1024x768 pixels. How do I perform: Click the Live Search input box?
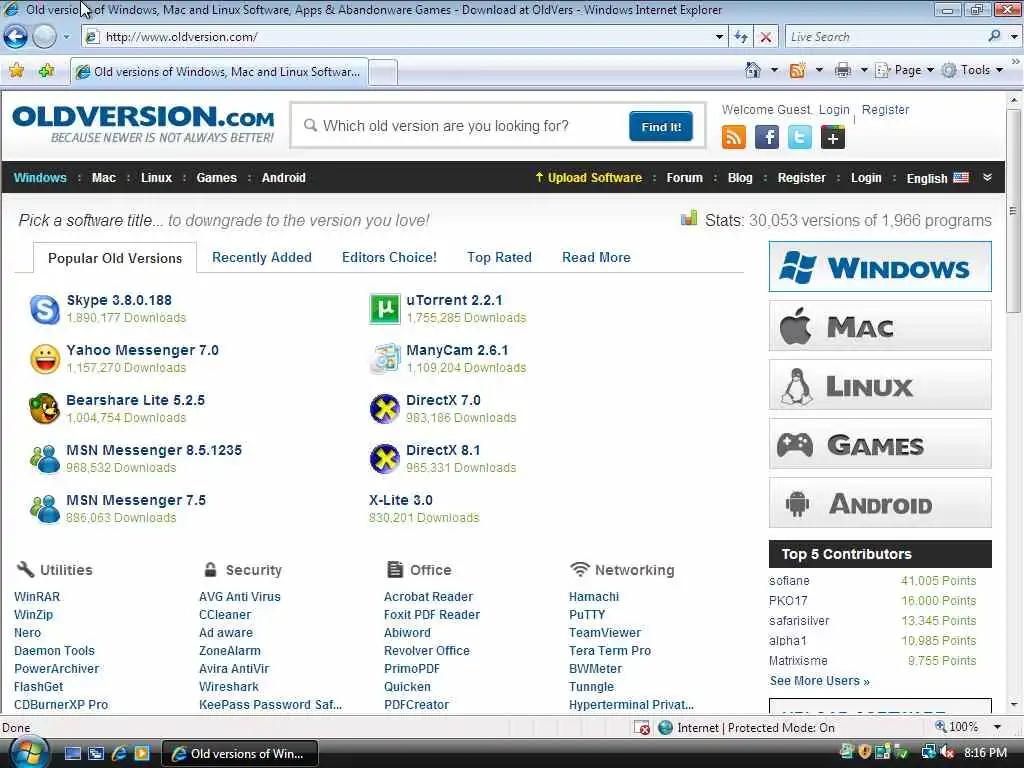(x=885, y=37)
